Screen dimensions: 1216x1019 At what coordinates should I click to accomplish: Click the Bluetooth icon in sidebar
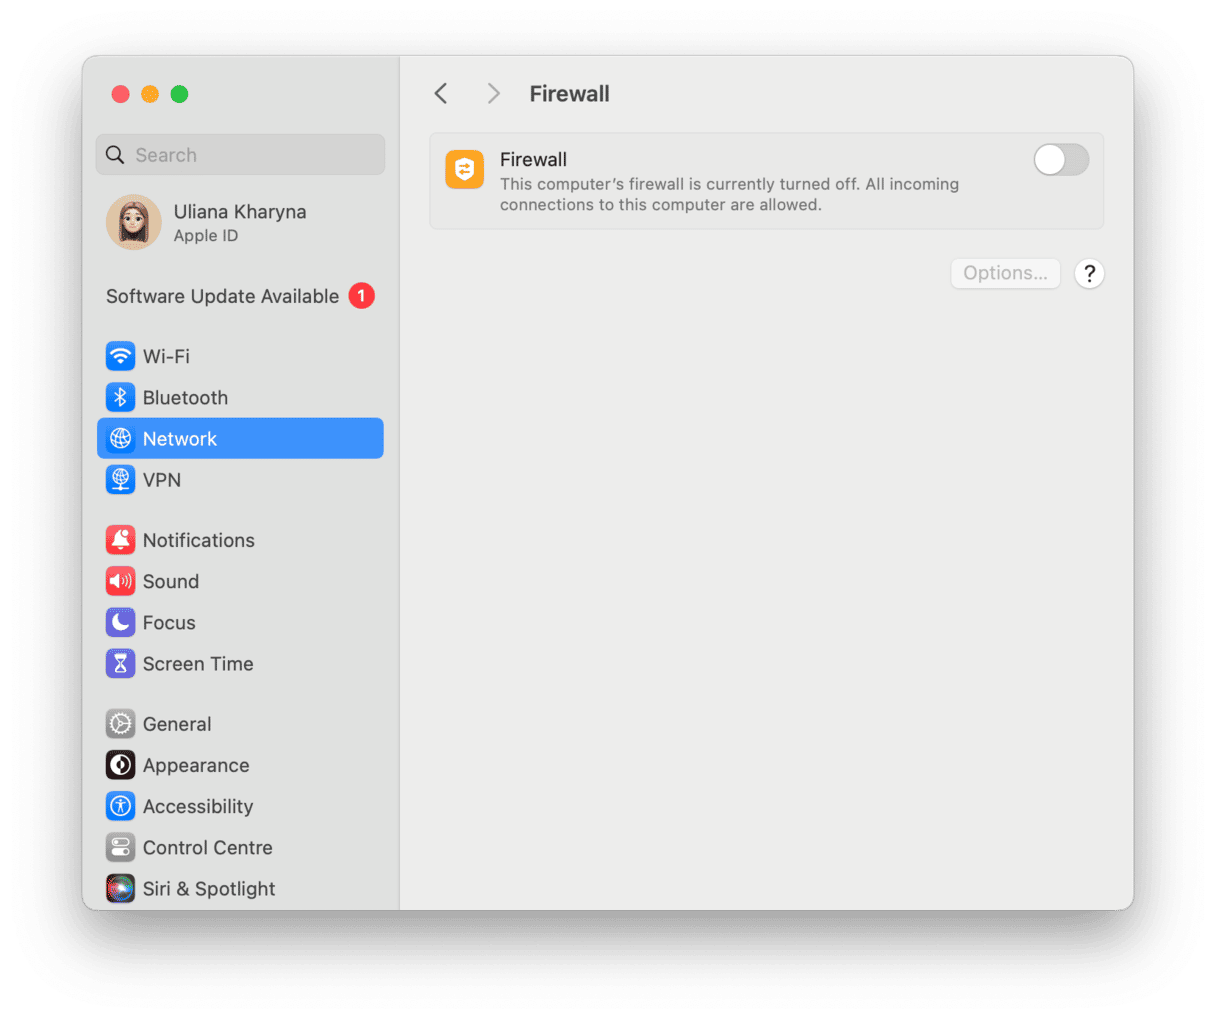[x=121, y=397]
